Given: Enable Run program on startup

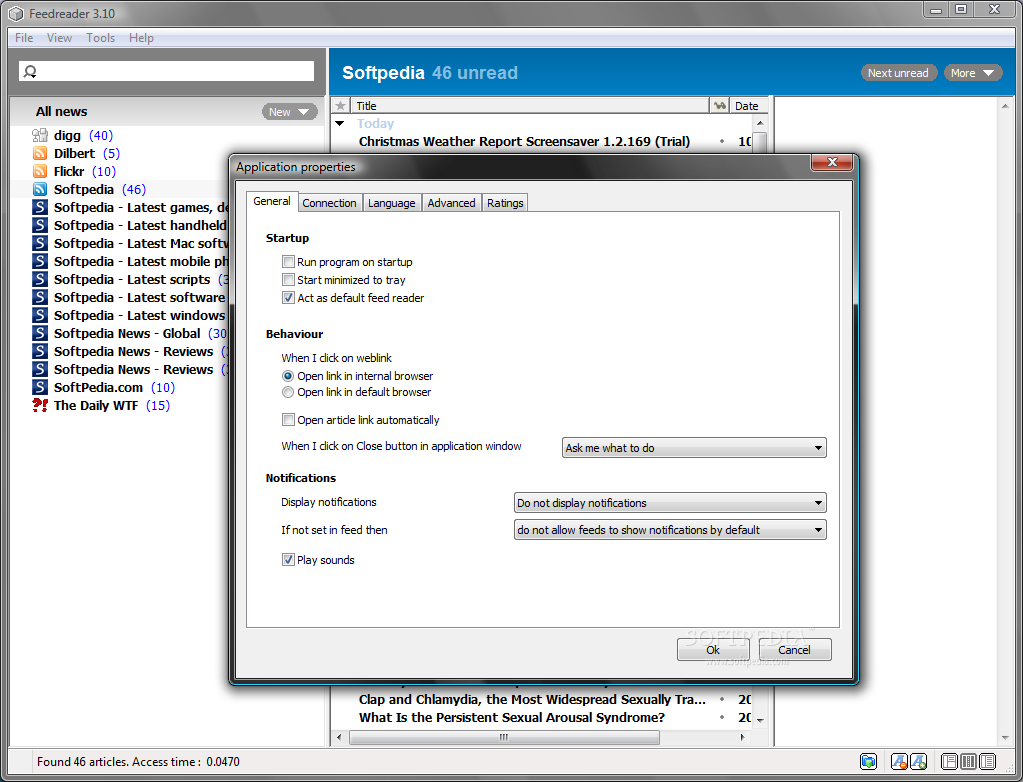Looking at the screenshot, I should tap(288, 262).
